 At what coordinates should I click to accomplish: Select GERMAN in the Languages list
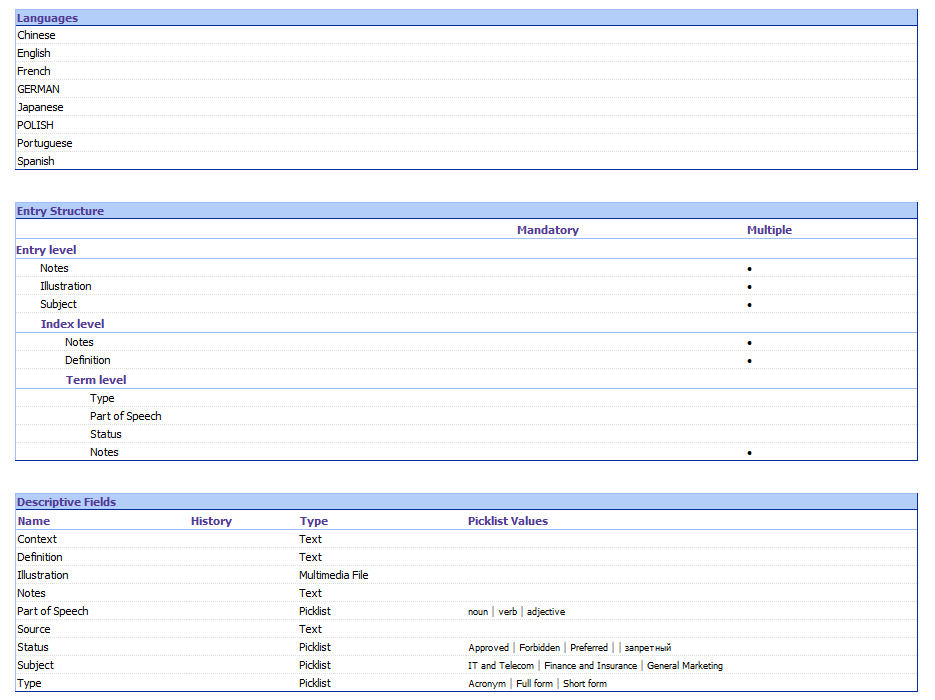38,89
